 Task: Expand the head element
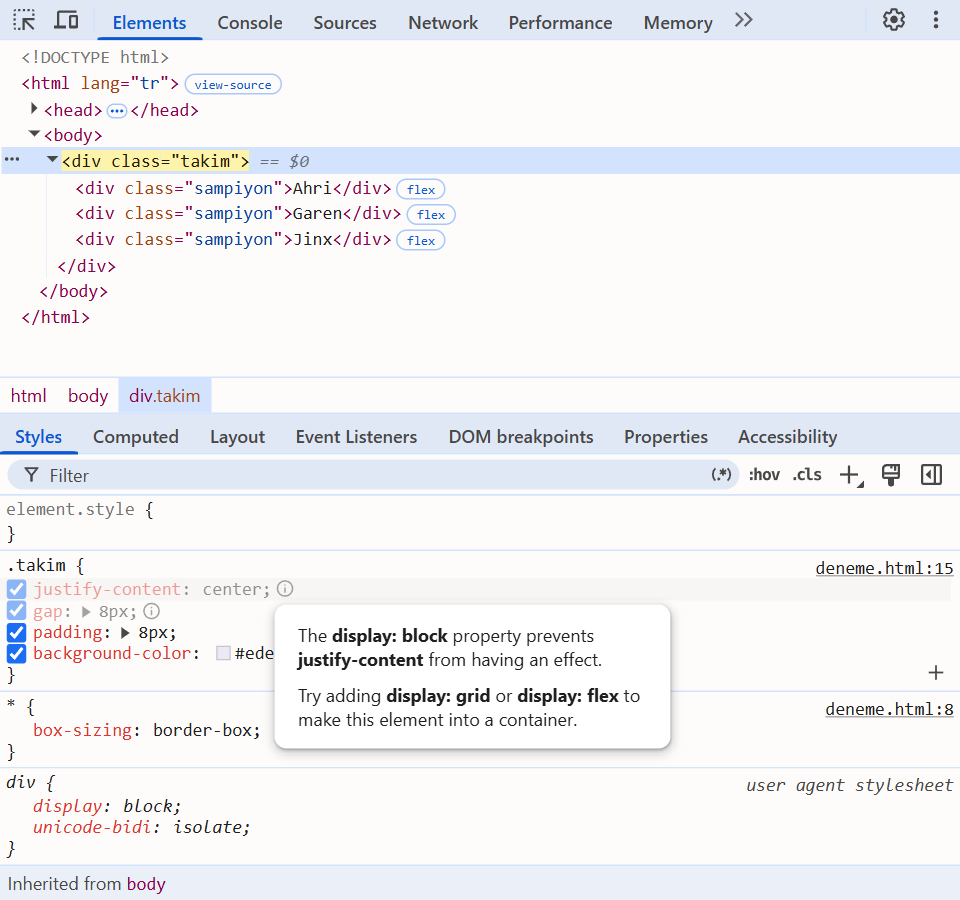pos(34,109)
